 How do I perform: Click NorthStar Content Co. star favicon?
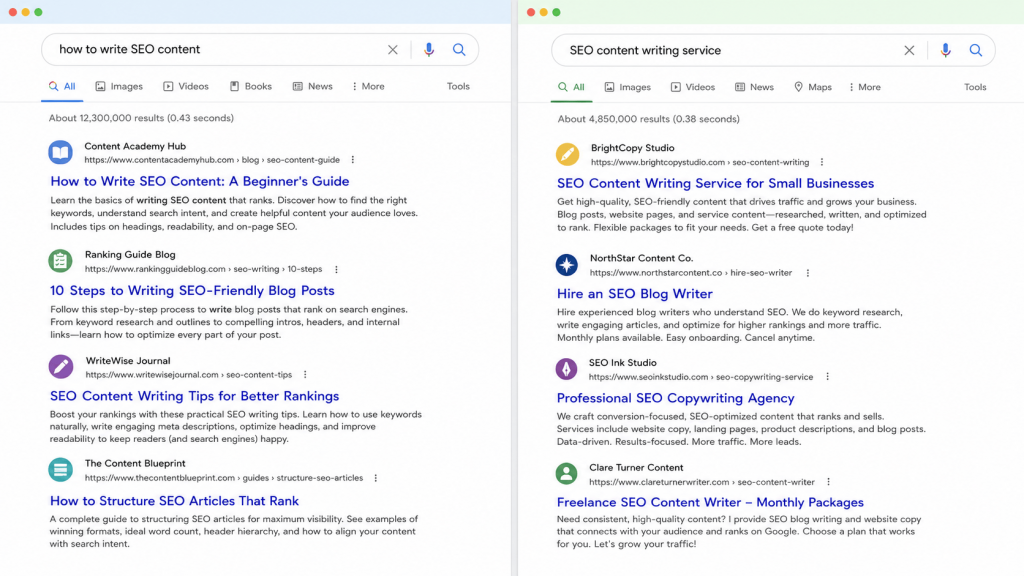tap(566, 264)
